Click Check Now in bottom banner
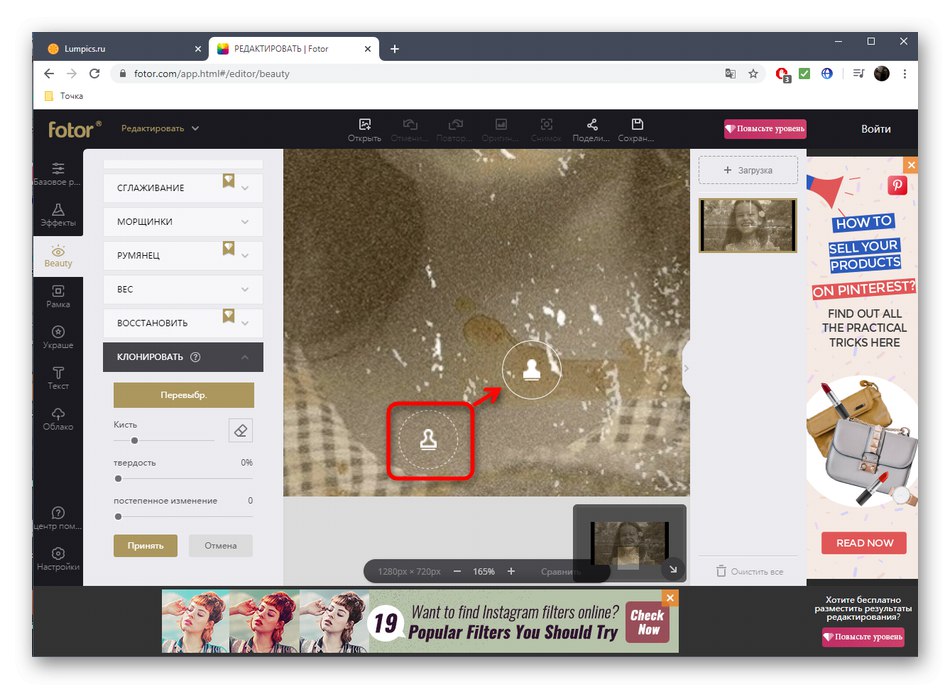 (x=647, y=622)
